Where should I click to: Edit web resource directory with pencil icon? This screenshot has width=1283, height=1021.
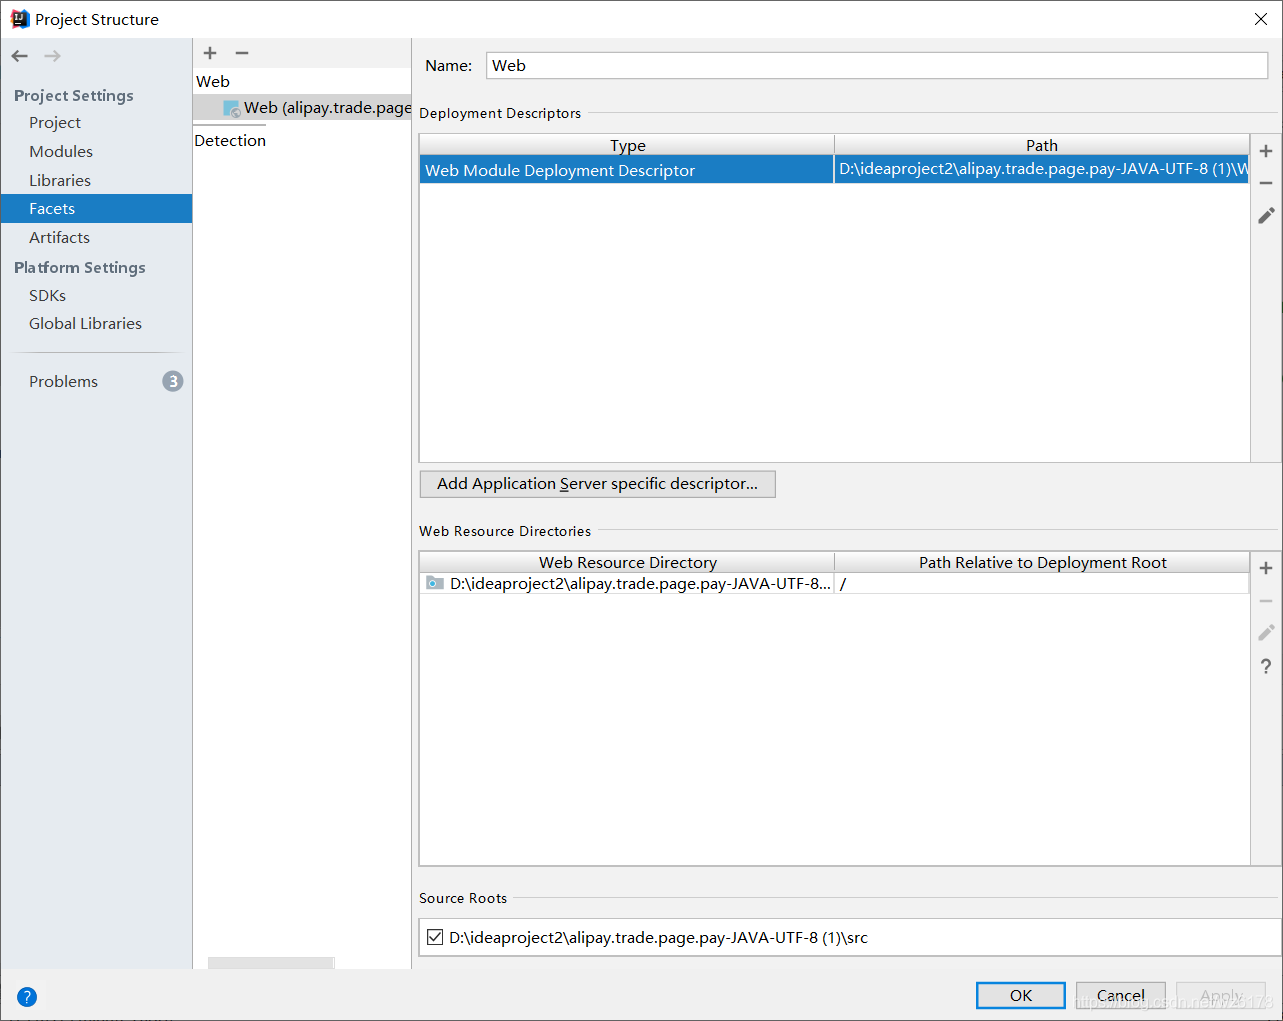click(x=1266, y=633)
